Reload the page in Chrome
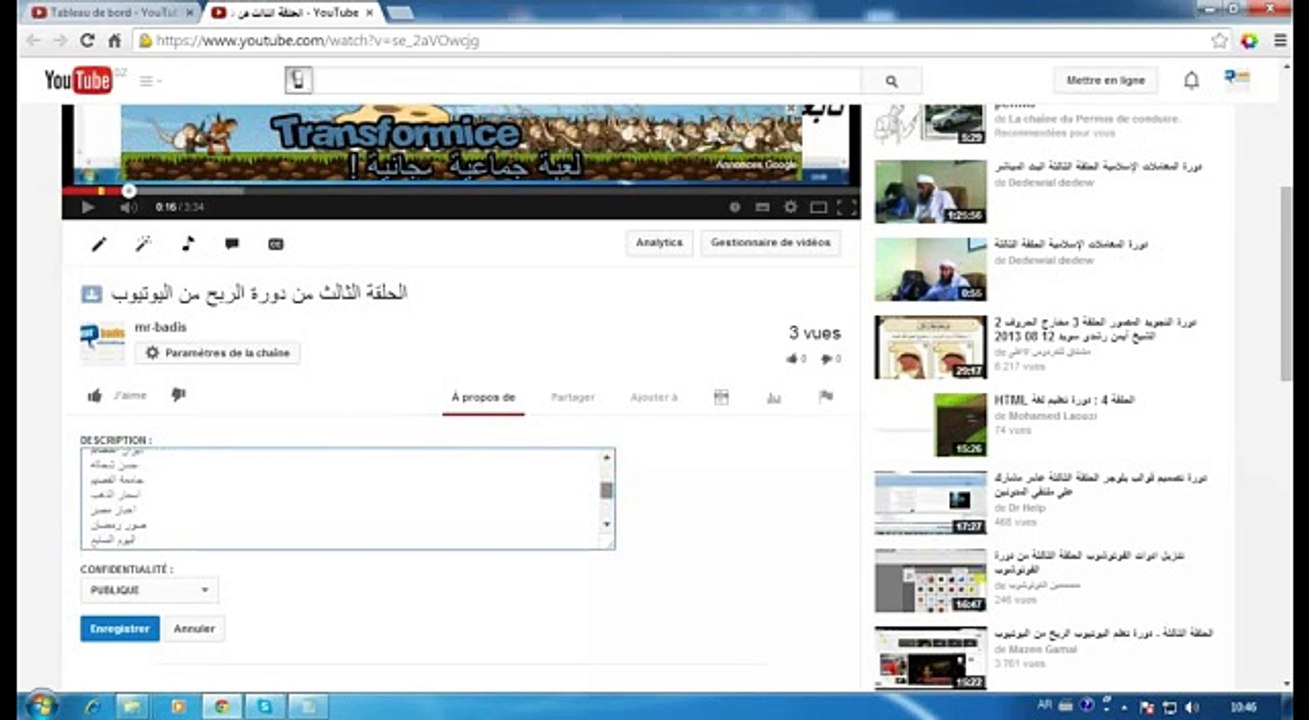Viewport: 1309px width, 720px height. [x=87, y=41]
